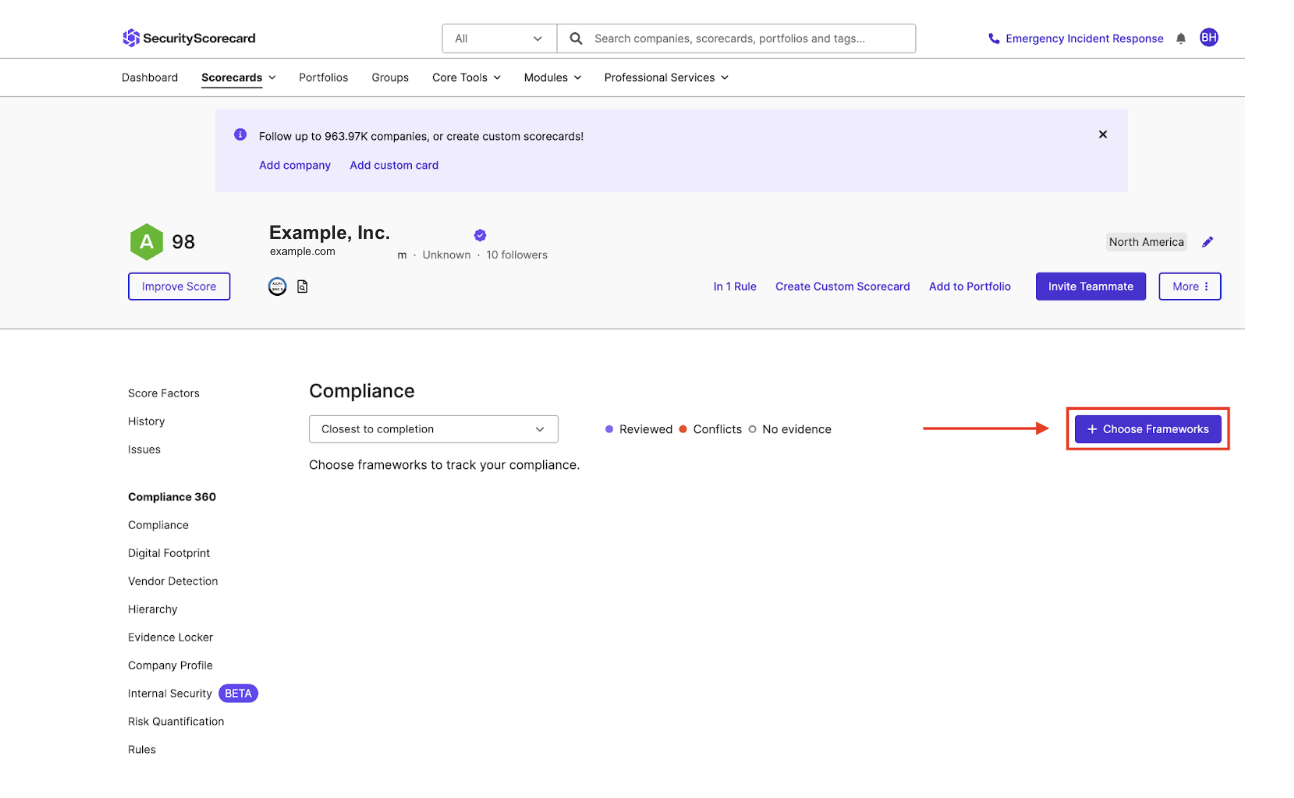Image resolution: width=1294 pixels, height=798 pixels.
Task: Click the North America region tag
Action: [1146, 242]
